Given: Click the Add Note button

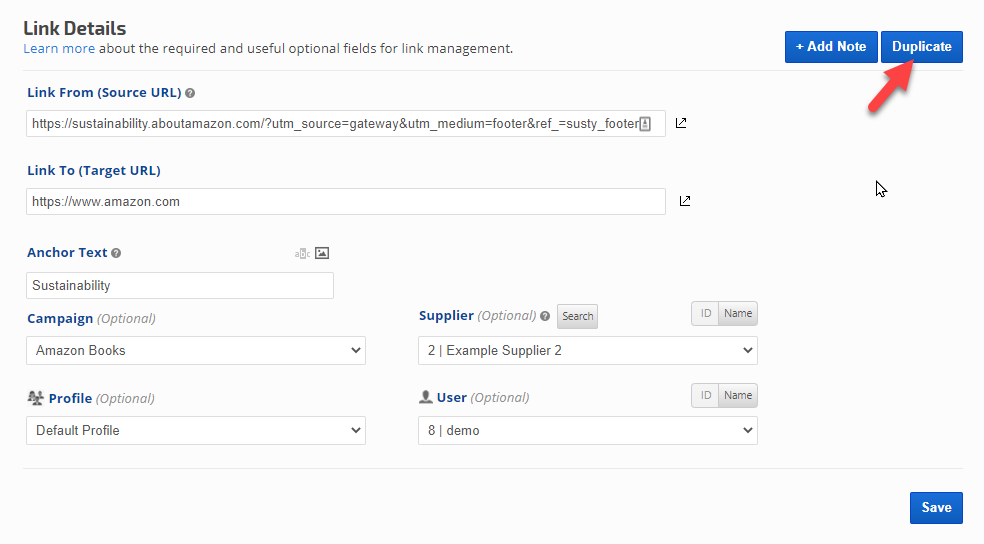Looking at the screenshot, I should tap(831, 47).
